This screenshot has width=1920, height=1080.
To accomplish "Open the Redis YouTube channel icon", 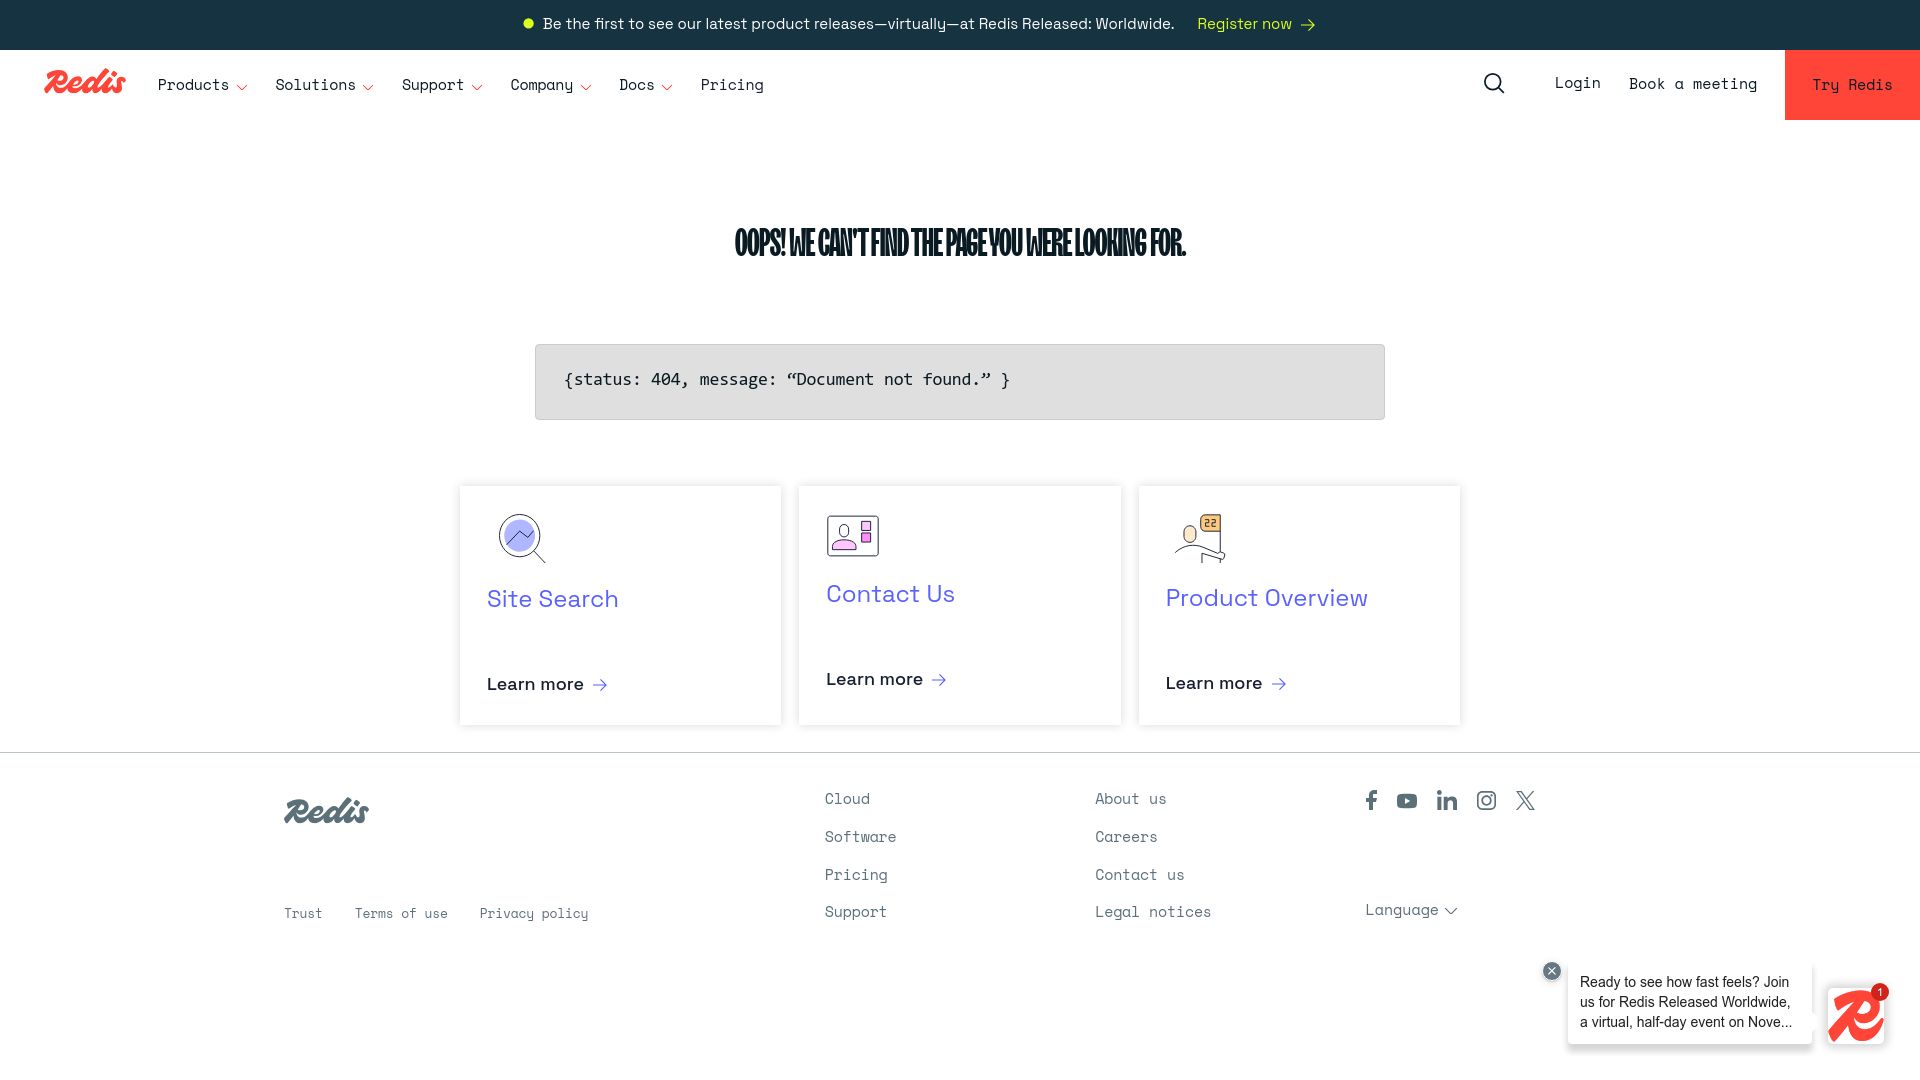I will click(1407, 801).
